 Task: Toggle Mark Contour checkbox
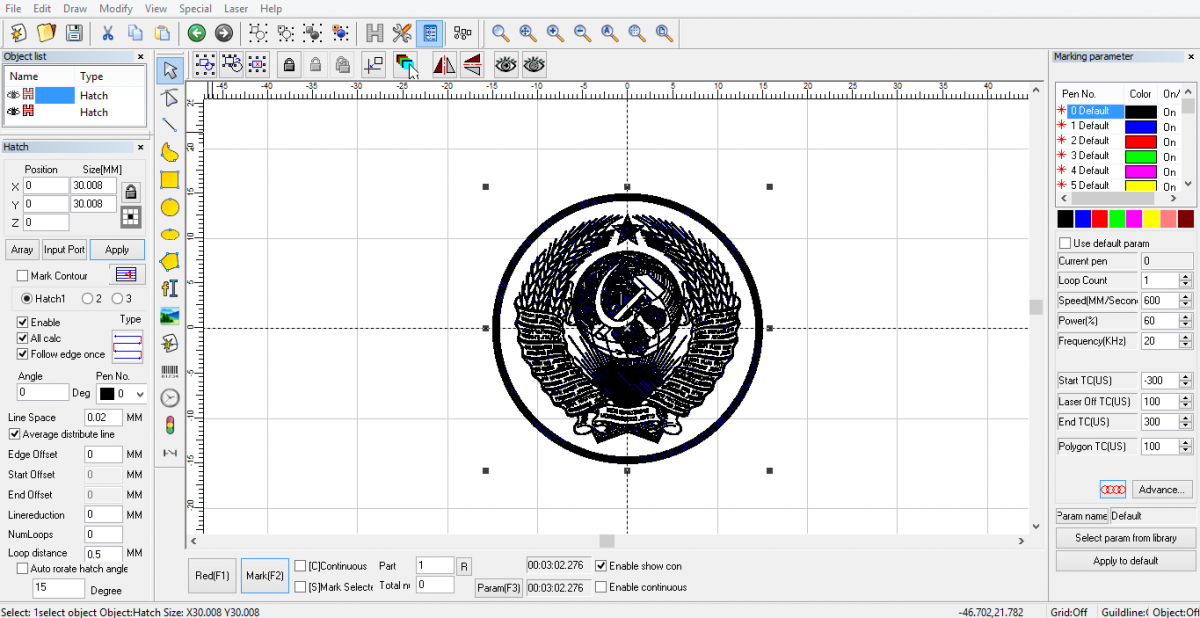23,276
